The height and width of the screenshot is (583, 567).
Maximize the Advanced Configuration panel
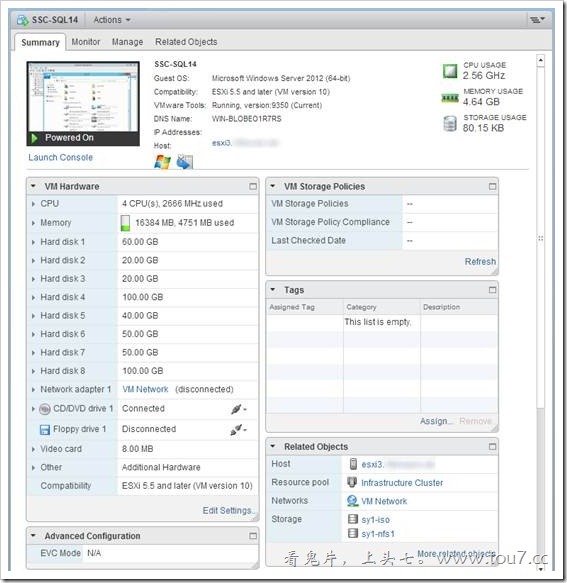(253, 536)
